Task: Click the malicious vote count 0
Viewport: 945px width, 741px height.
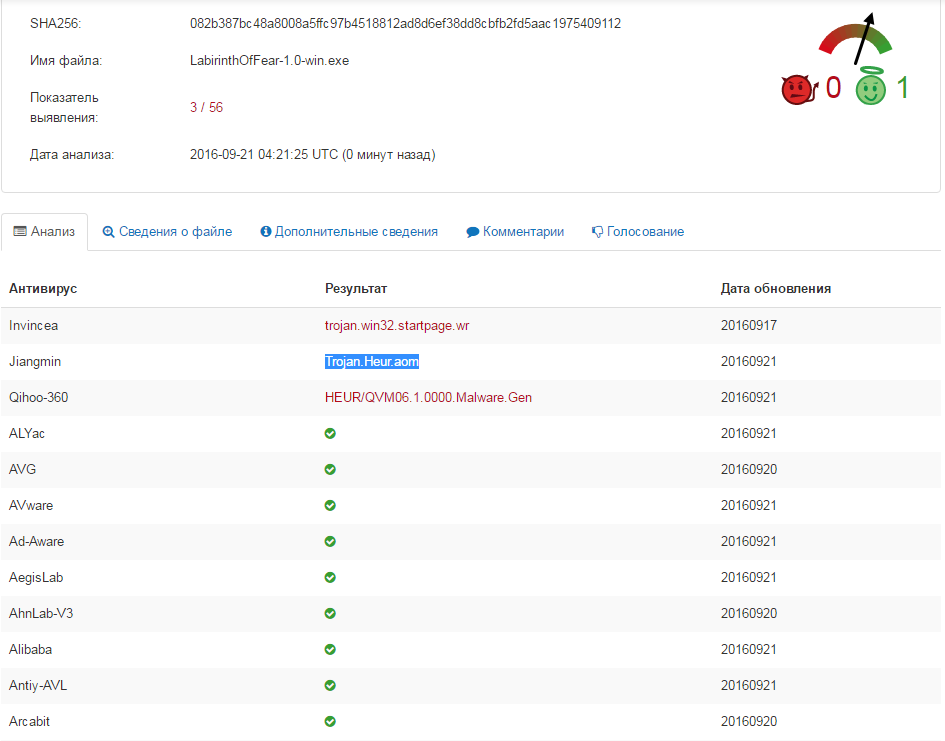Action: click(x=834, y=88)
